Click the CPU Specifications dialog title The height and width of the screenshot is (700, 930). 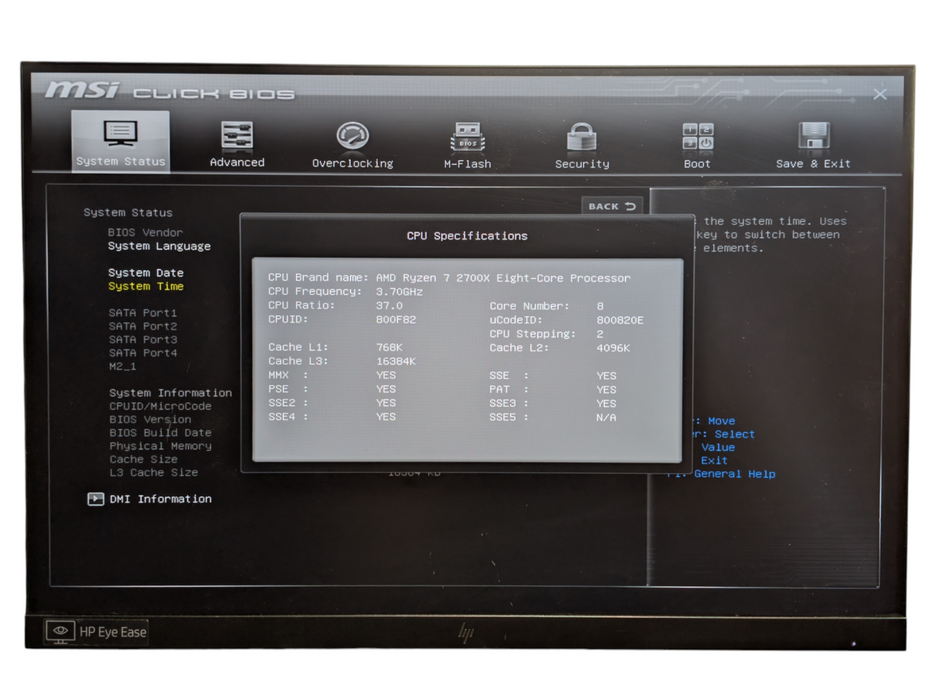(x=467, y=236)
